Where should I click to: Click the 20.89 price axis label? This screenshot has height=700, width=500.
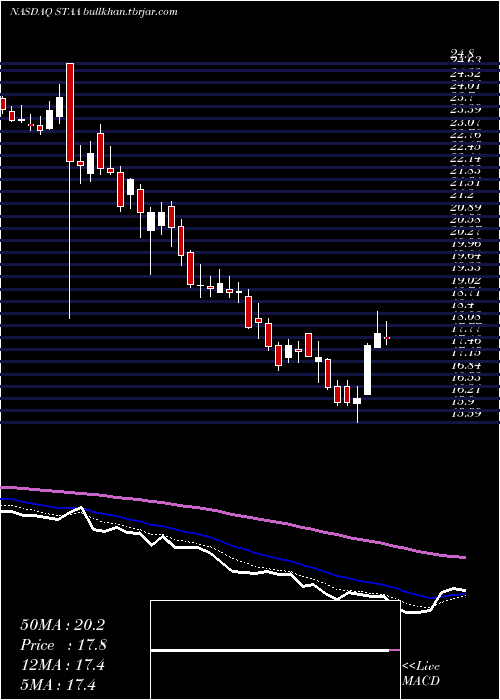coord(465,207)
